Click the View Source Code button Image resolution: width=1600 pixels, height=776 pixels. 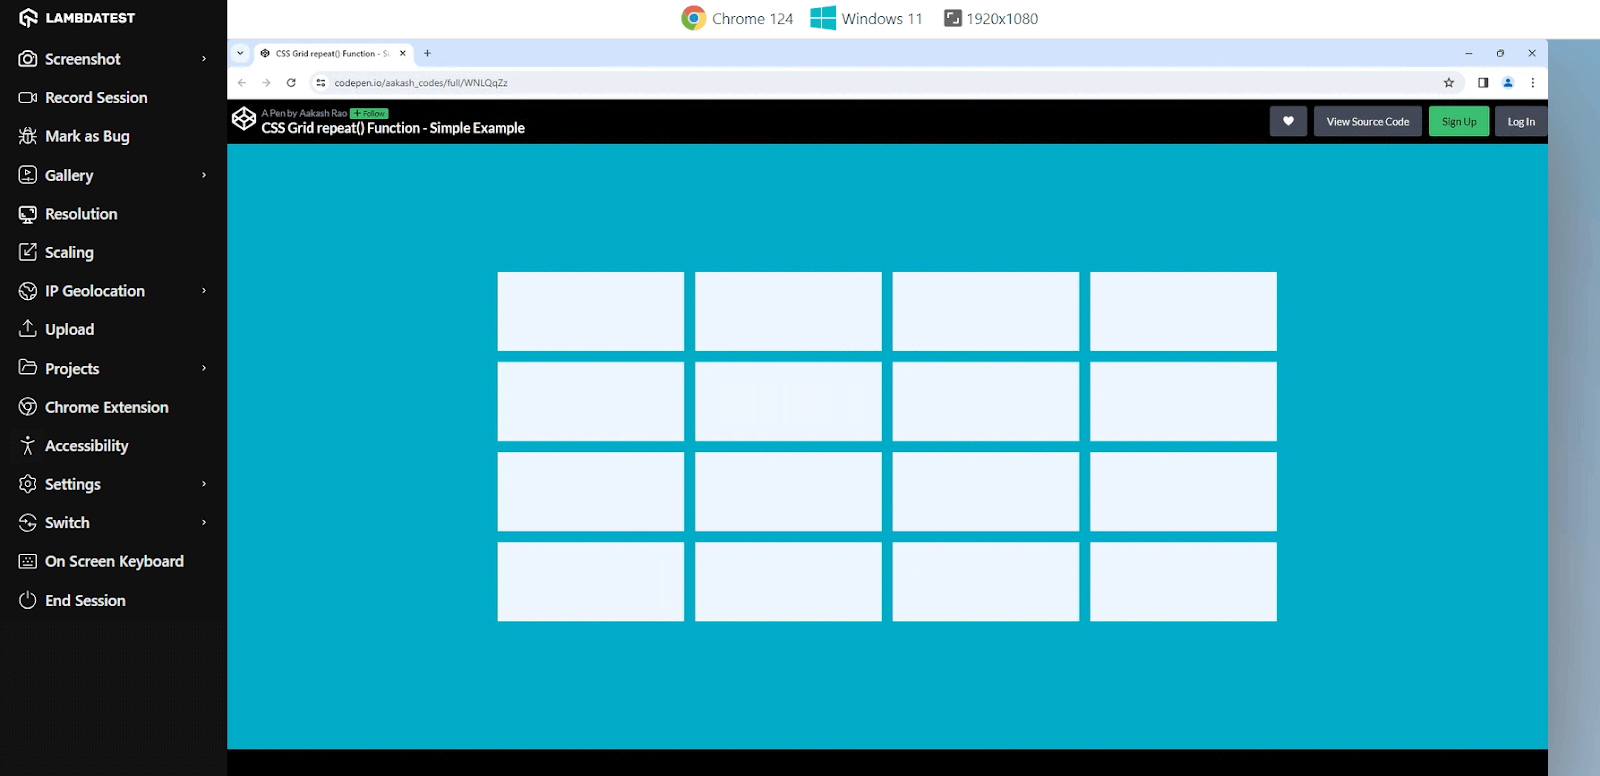(1368, 121)
